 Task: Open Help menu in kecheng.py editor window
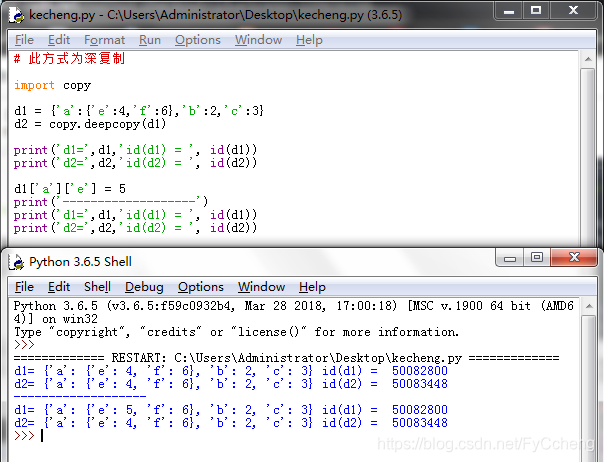pyautogui.click(x=309, y=40)
